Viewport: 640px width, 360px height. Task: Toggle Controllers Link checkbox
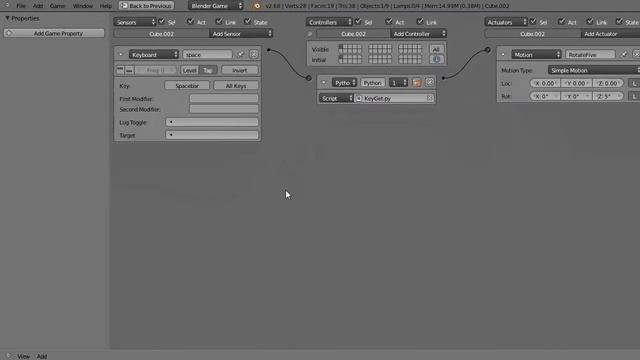point(420,22)
